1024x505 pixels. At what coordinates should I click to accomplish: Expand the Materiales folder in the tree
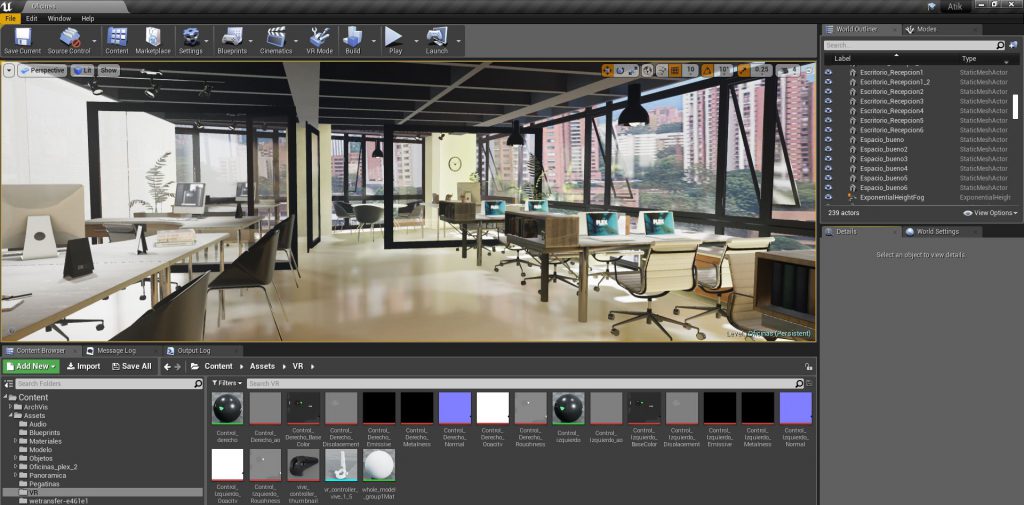16,441
